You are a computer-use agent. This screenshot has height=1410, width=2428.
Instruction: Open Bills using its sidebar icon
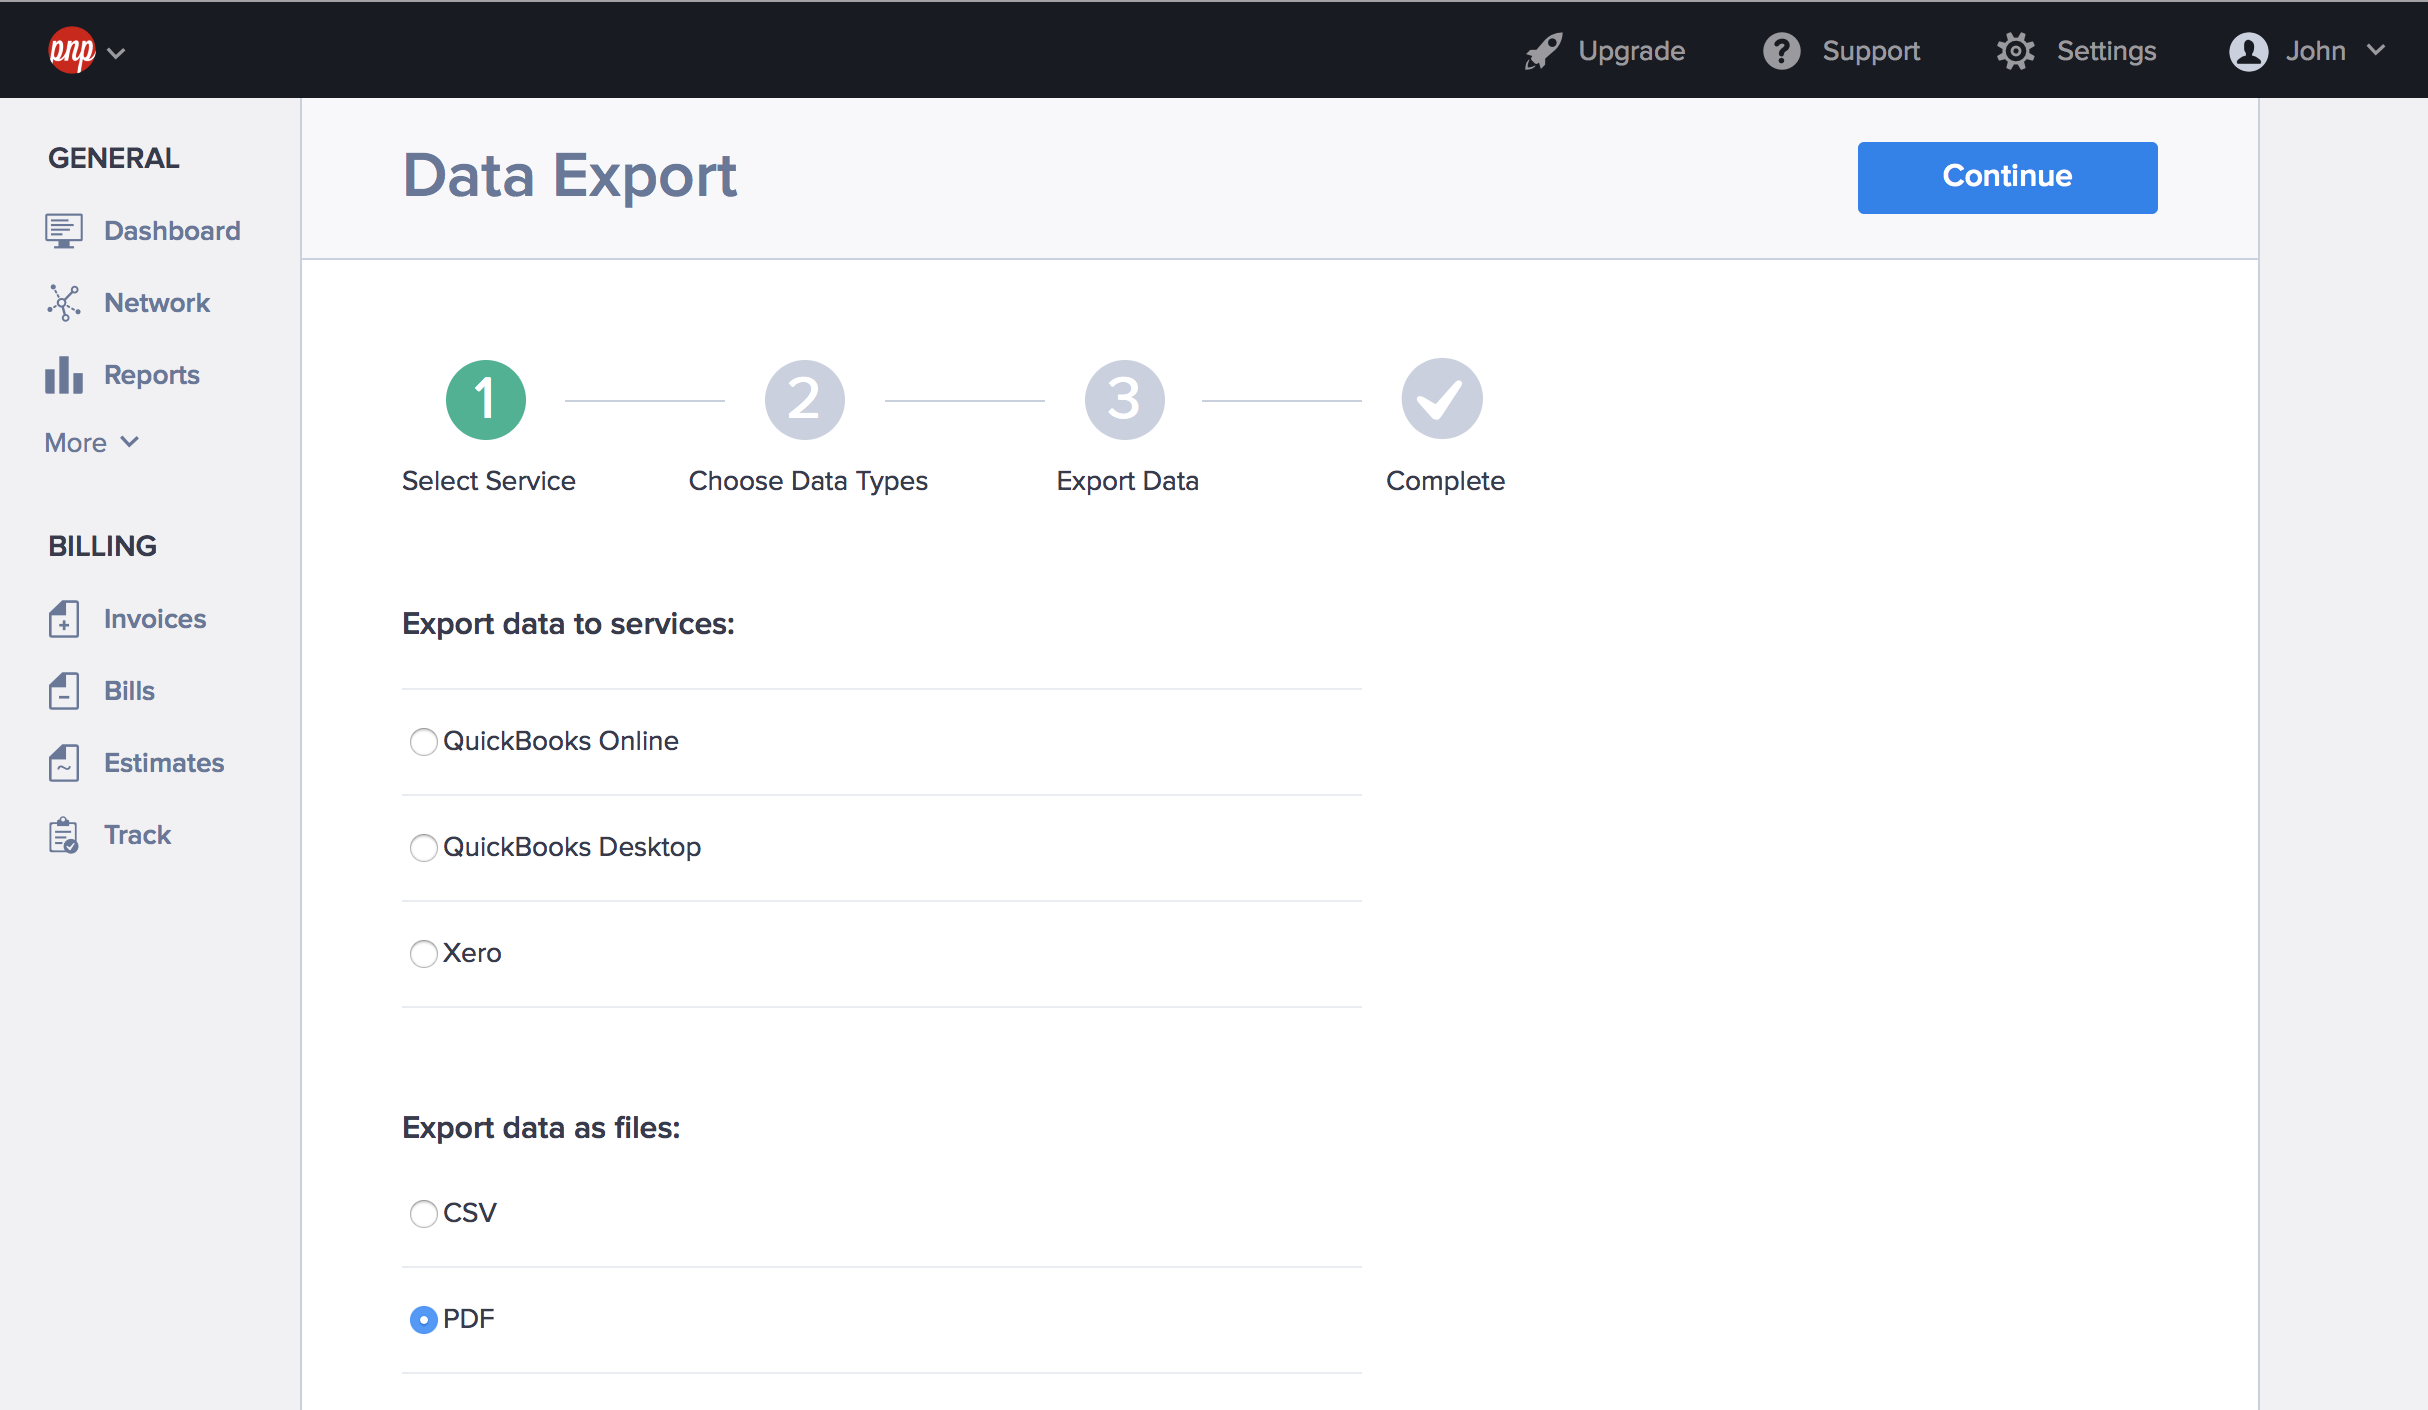64,690
